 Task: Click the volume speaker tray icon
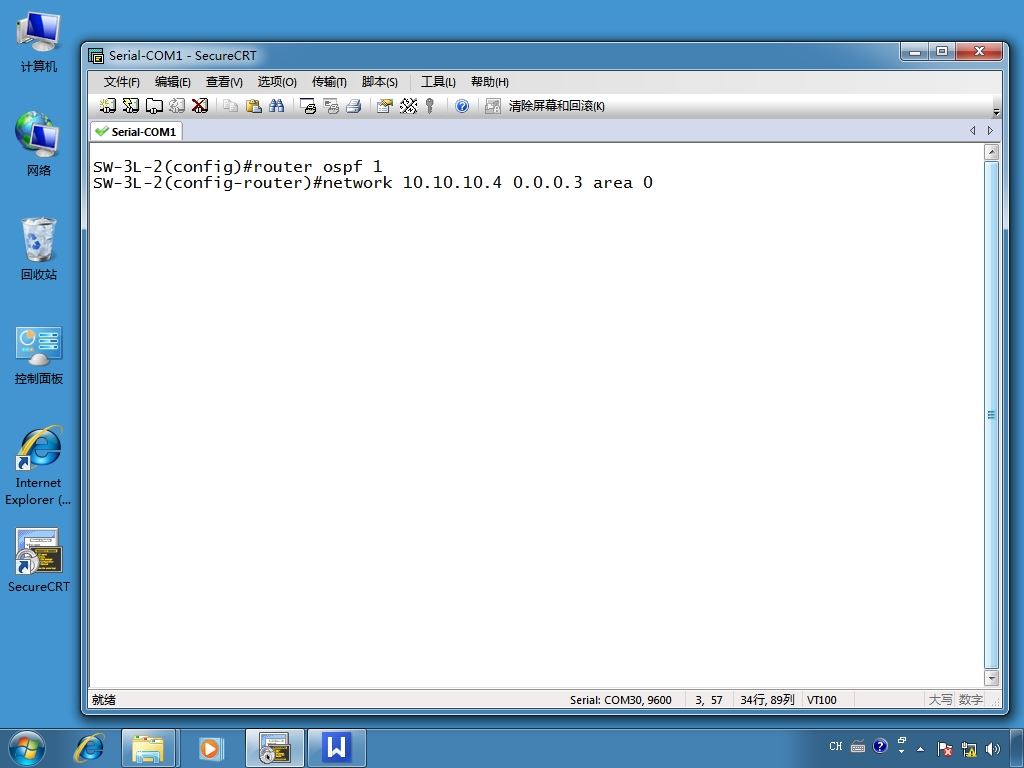click(993, 749)
